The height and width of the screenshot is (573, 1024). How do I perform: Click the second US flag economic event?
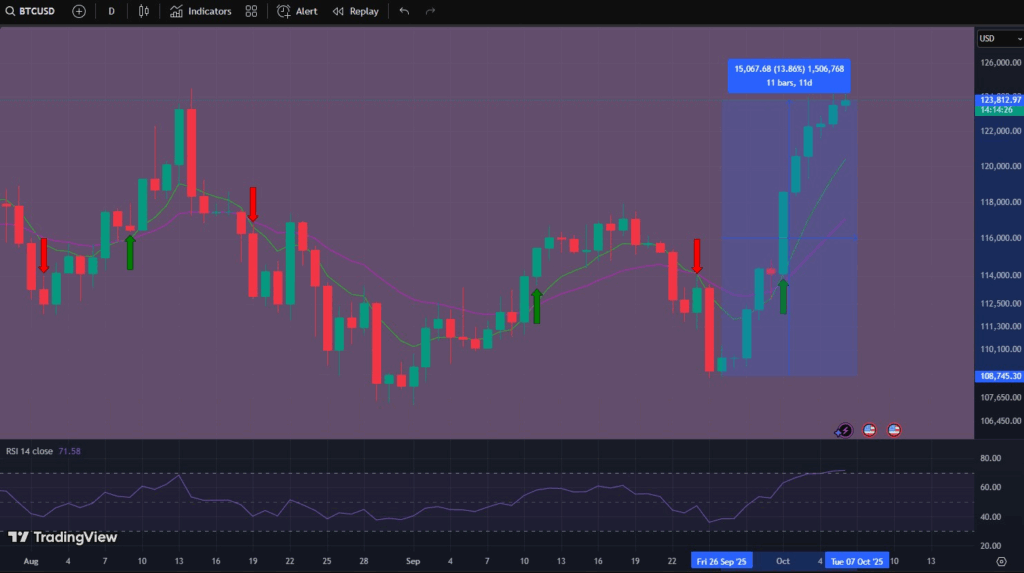click(894, 430)
